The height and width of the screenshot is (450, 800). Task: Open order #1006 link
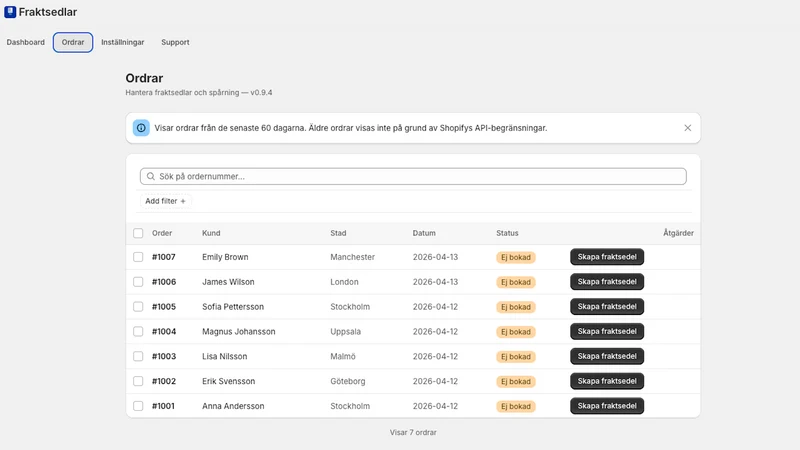(x=164, y=282)
